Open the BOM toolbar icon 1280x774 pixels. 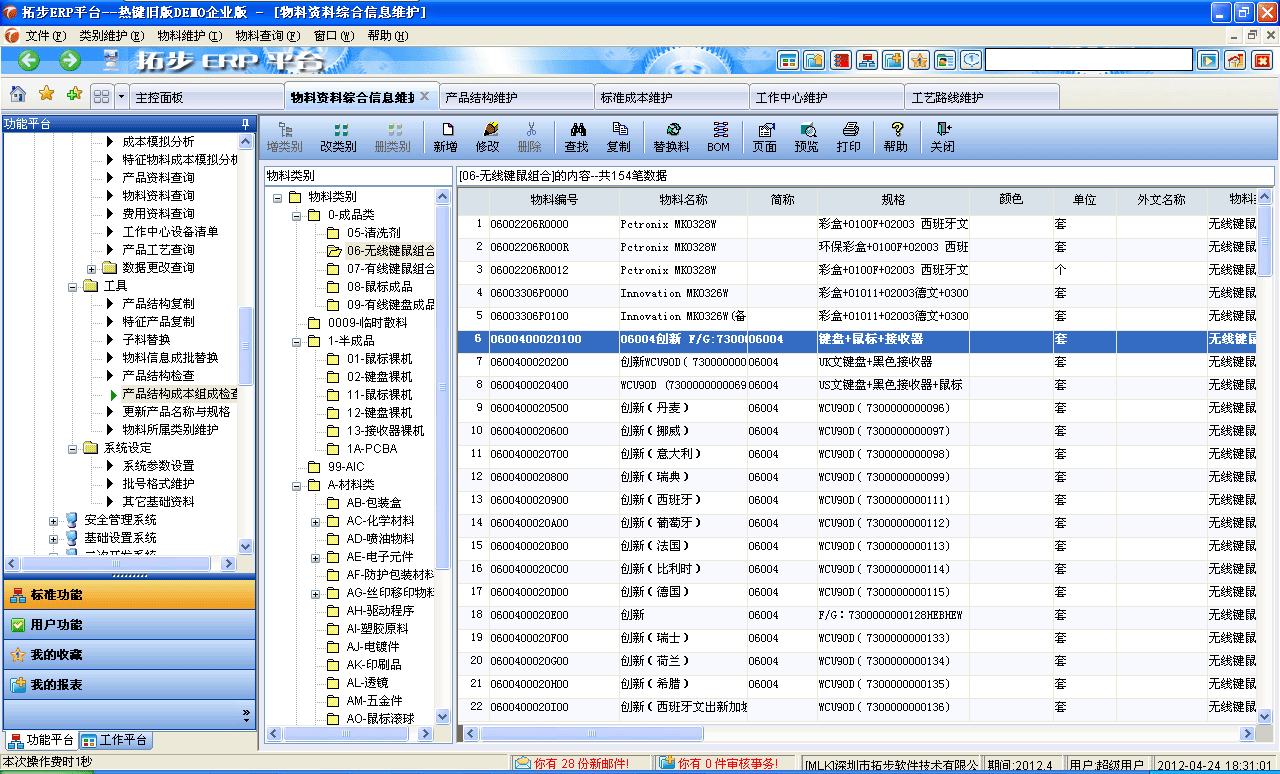(x=722, y=136)
